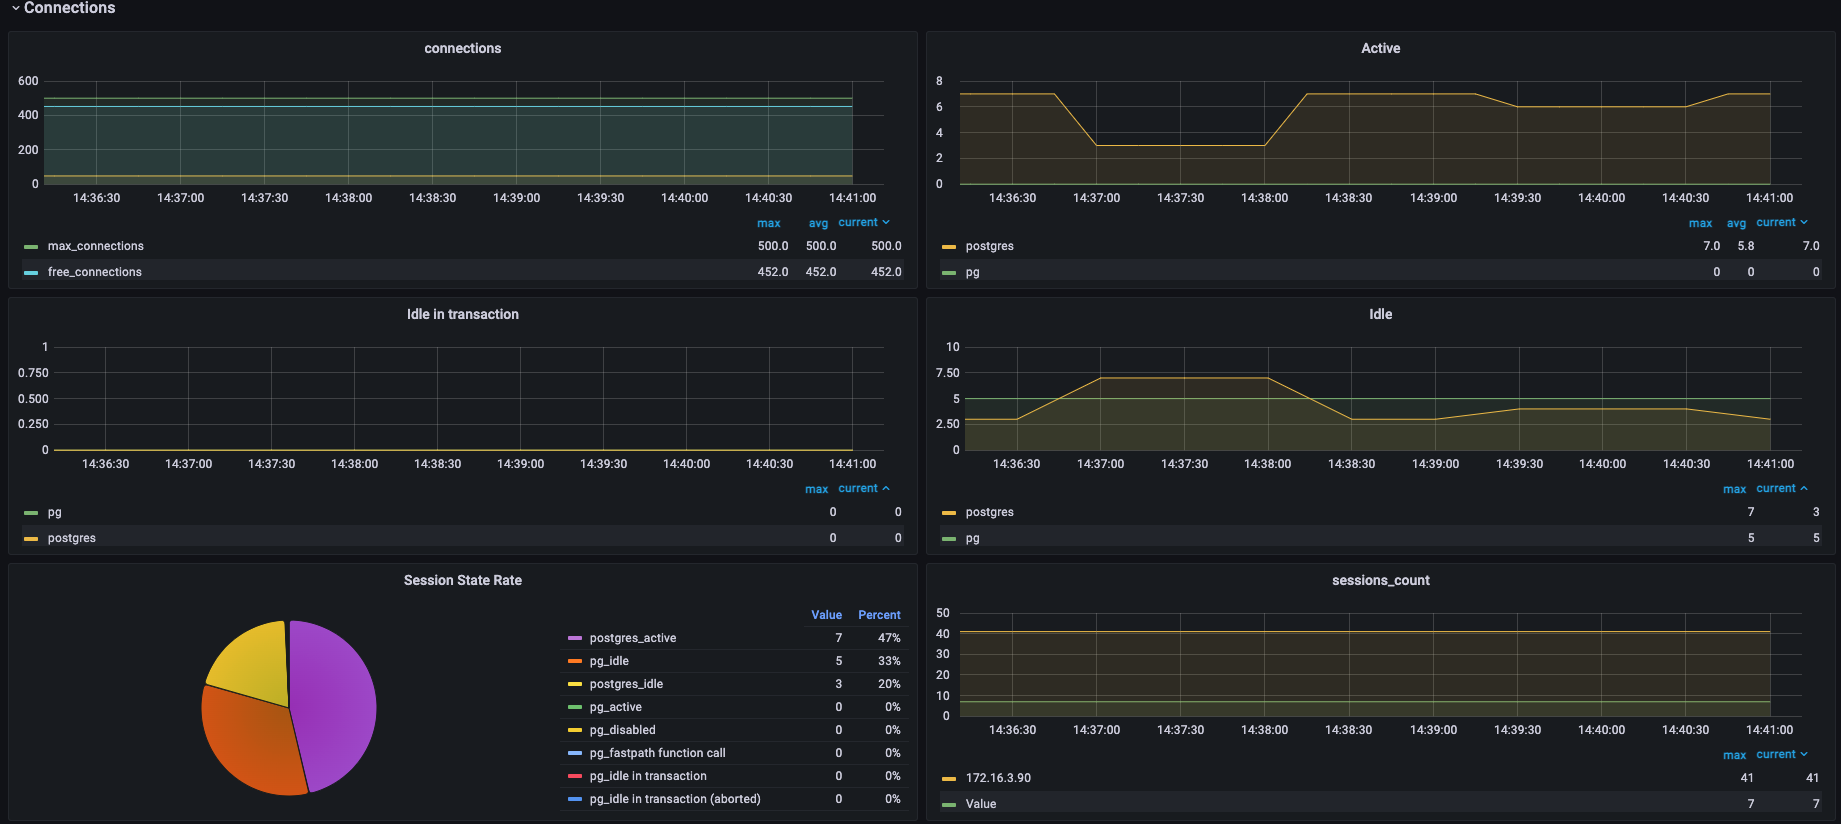This screenshot has width=1841, height=824.
Task: Sort Active legend by current column
Action: tap(1781, 223)
